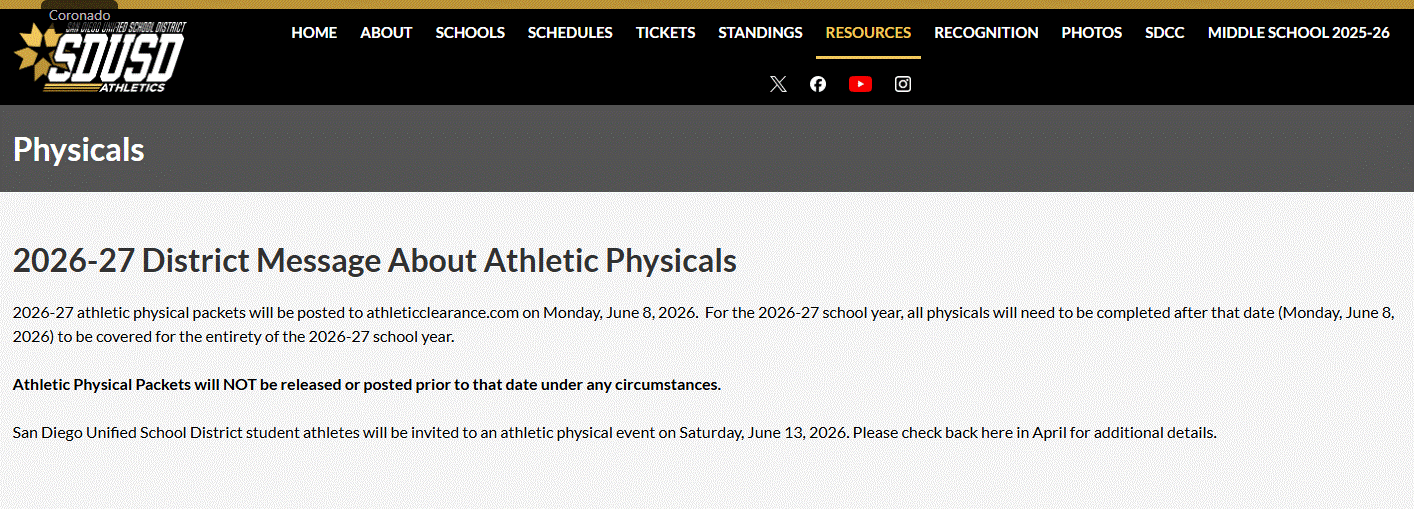Open the Instagram social icon
The width and height of the screenshot is (1414, 509).
pos(903,84)
